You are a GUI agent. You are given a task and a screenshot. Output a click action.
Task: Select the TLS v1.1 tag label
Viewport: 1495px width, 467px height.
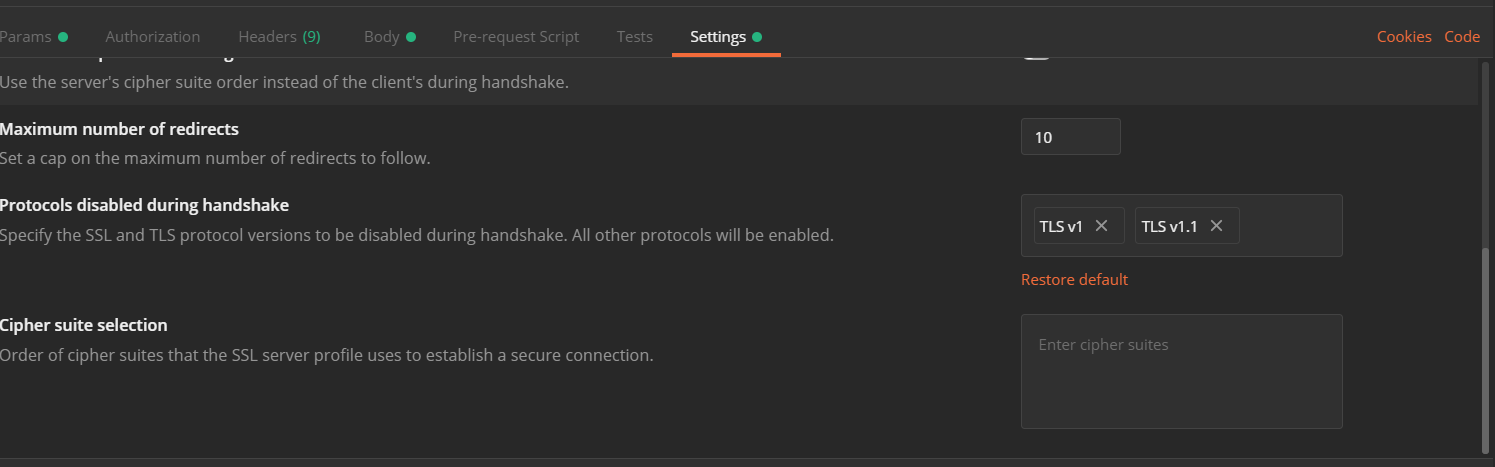click(x=1169, y=226)
